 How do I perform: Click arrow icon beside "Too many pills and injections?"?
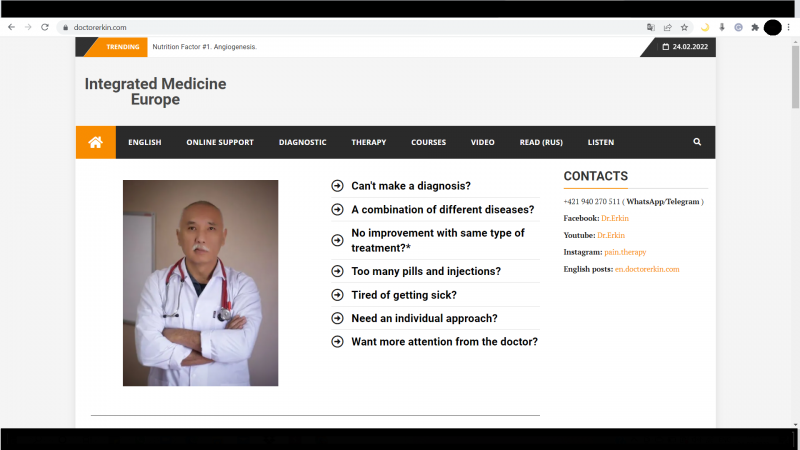[x=337, y=271]
